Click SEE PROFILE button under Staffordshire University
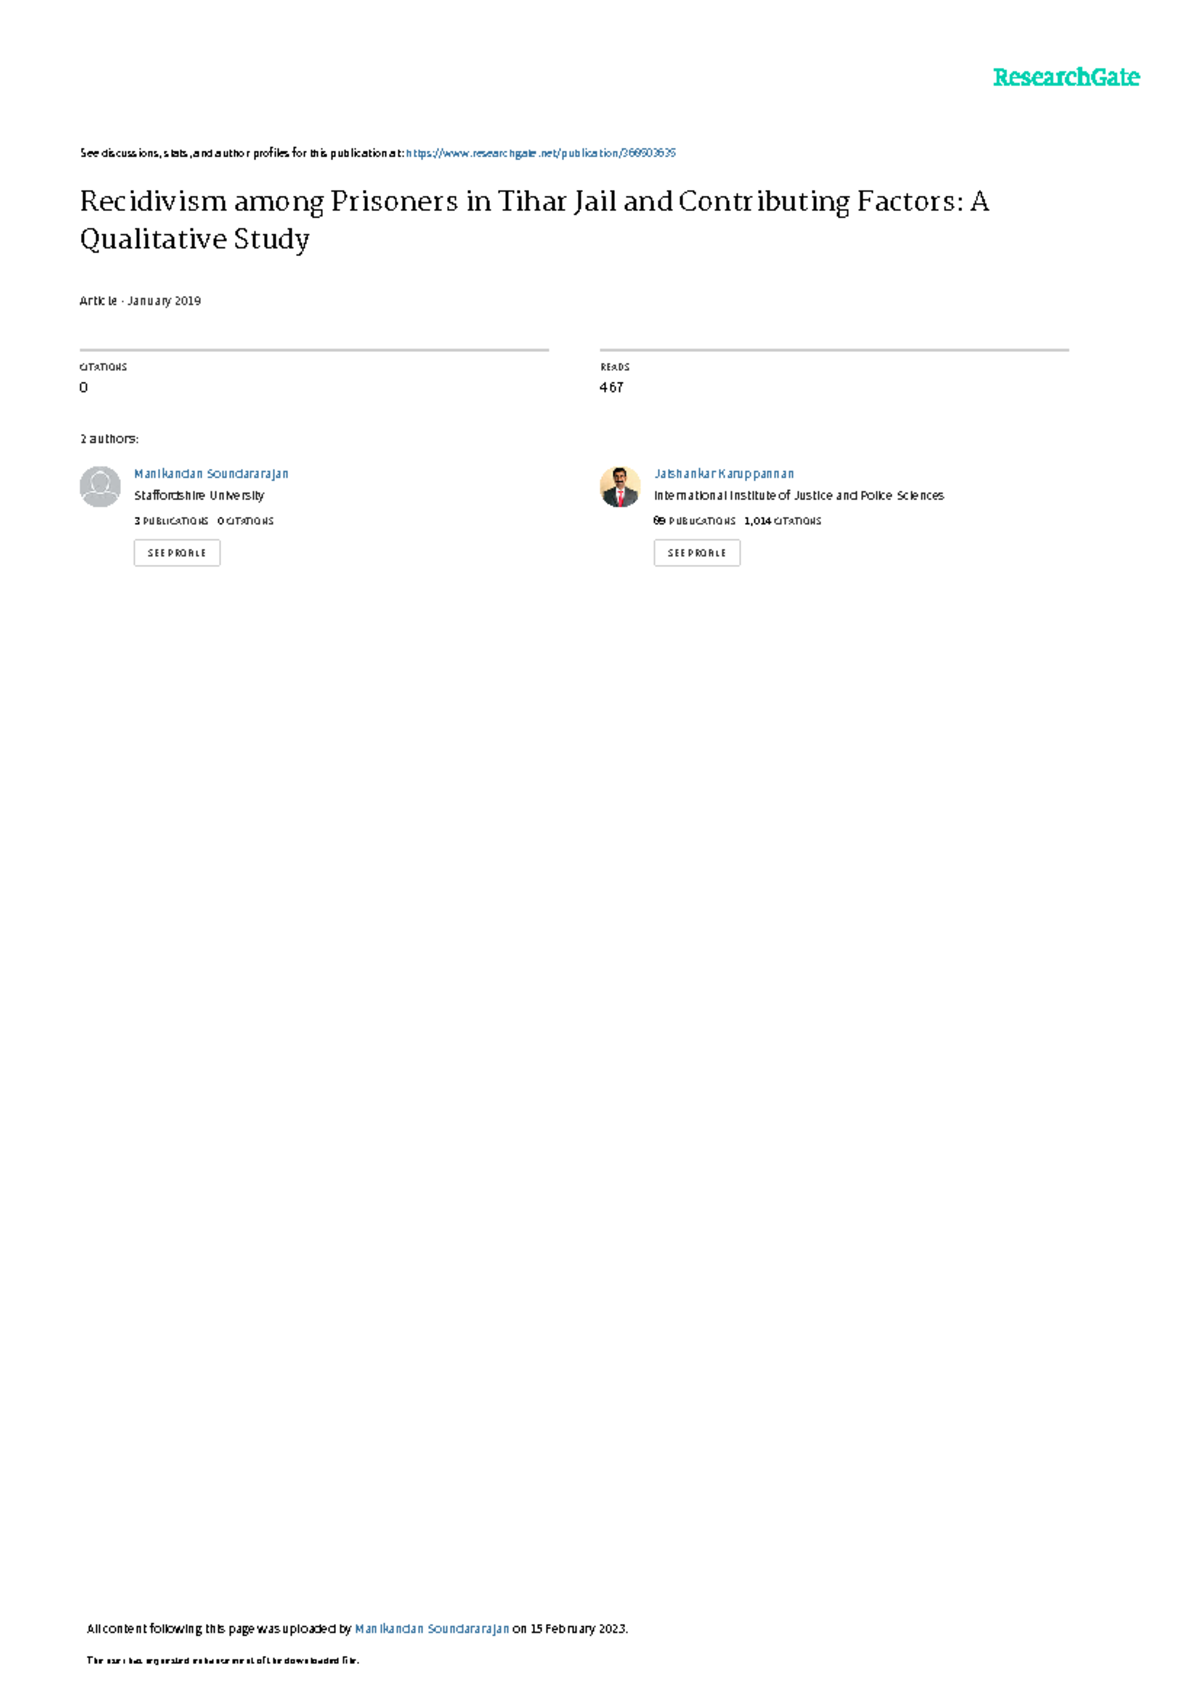 click(177, 553)
